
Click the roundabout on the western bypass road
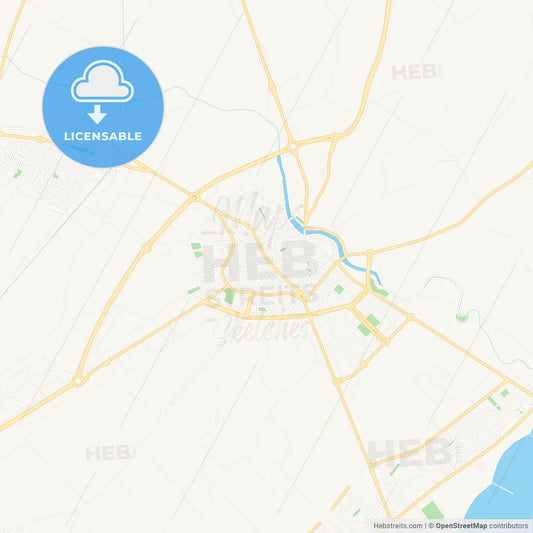coord(147,248)
